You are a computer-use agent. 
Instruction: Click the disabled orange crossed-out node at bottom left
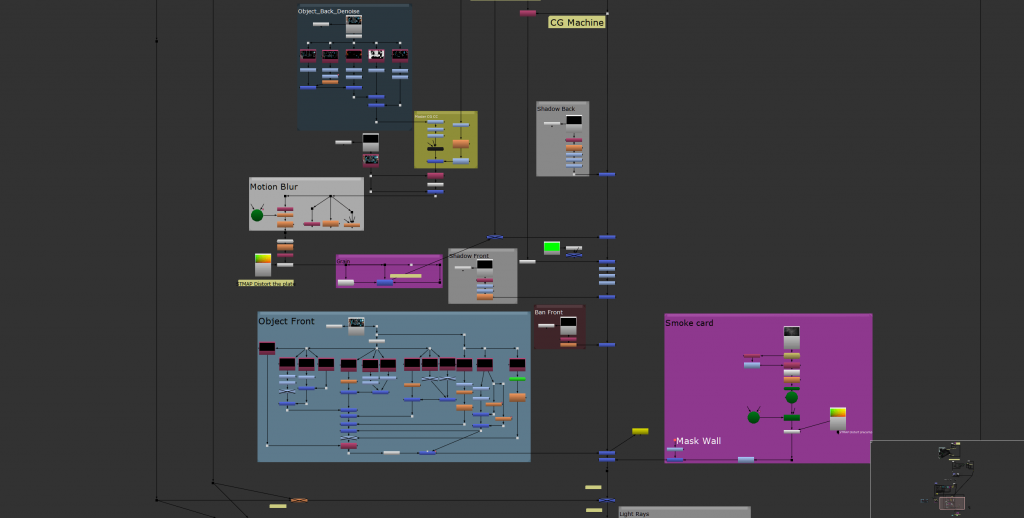coord(299,500)
